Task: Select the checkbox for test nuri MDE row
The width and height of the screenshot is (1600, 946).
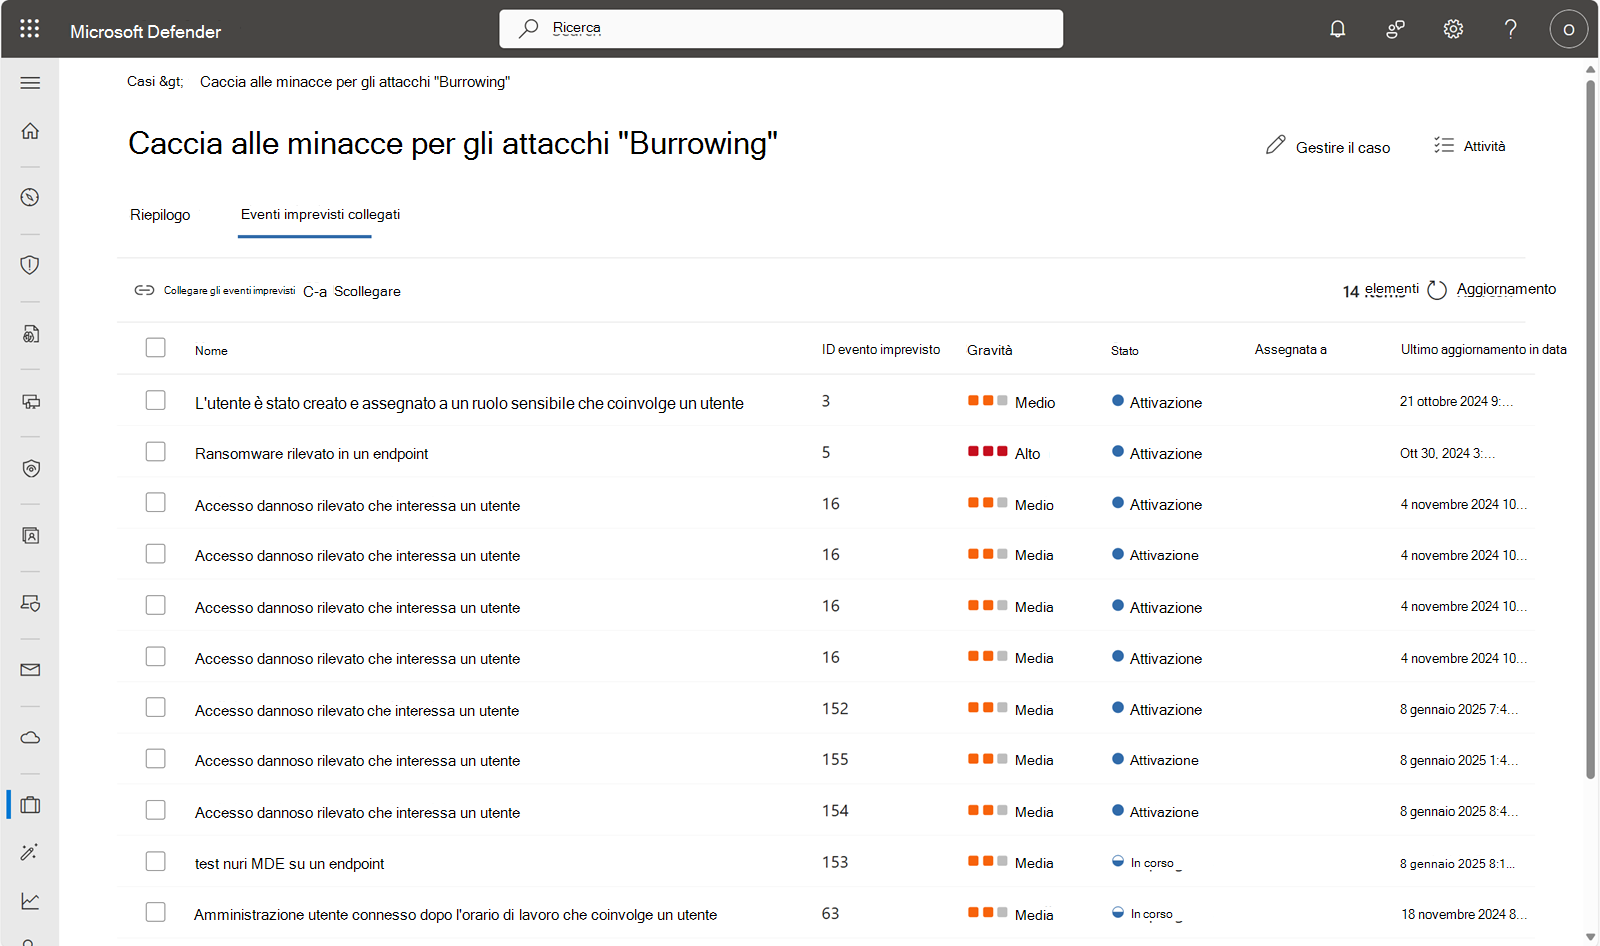Action: click(155, 861)
